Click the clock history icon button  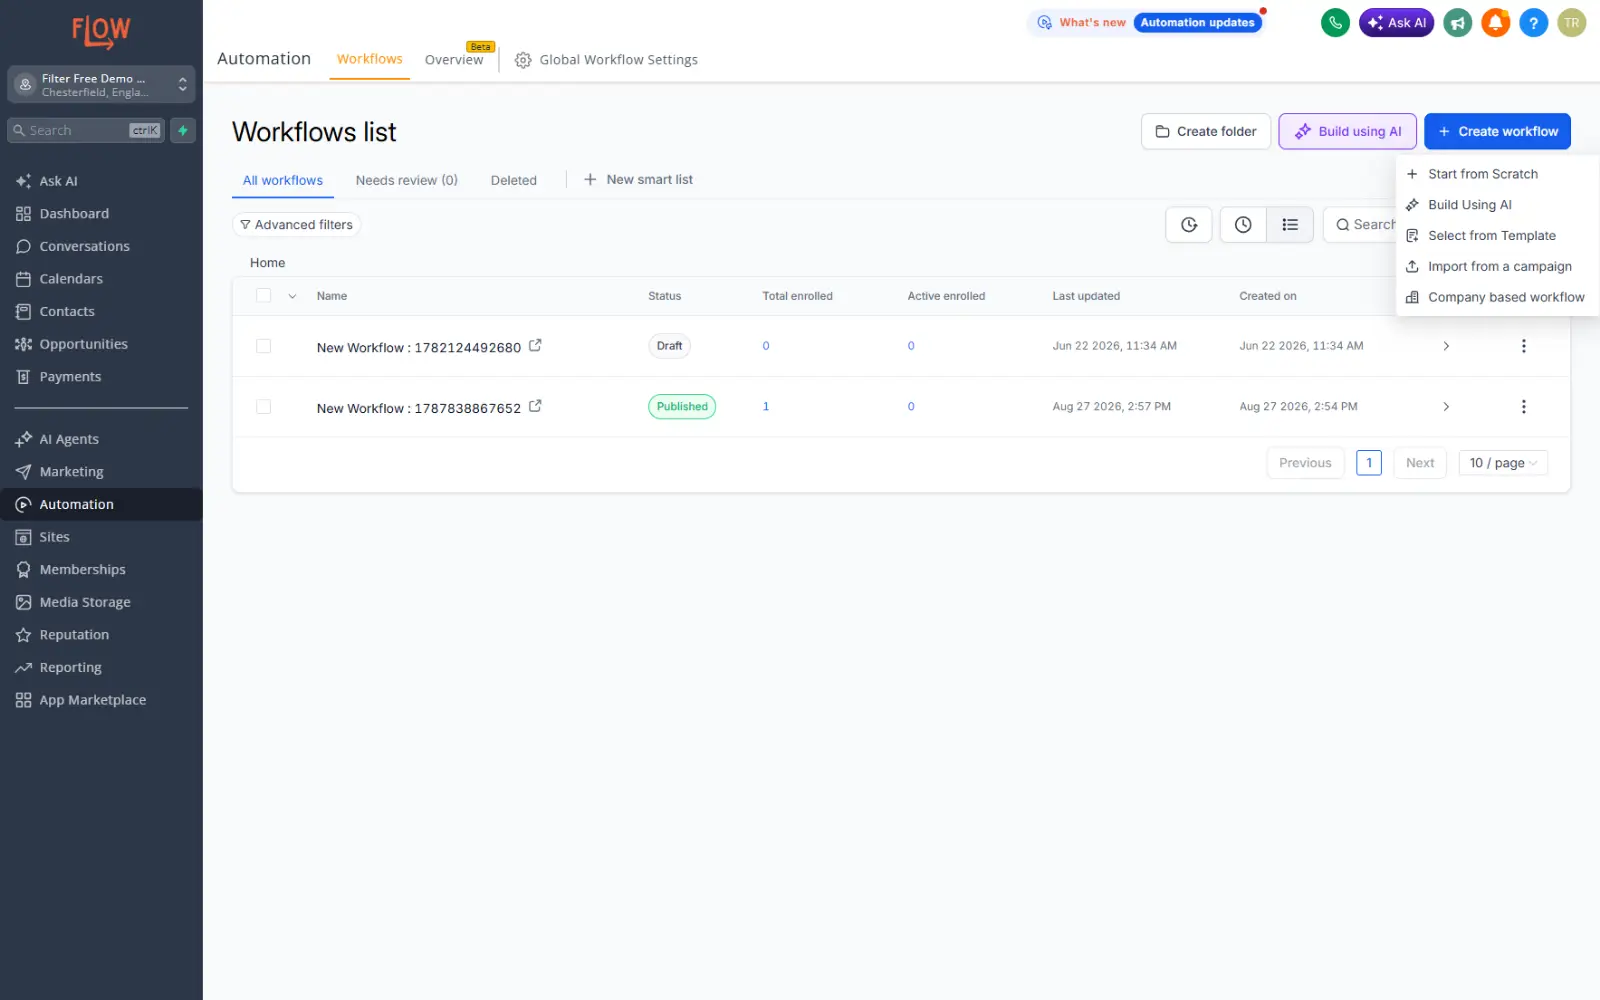pyautogui.click(x=1243, y=225)
